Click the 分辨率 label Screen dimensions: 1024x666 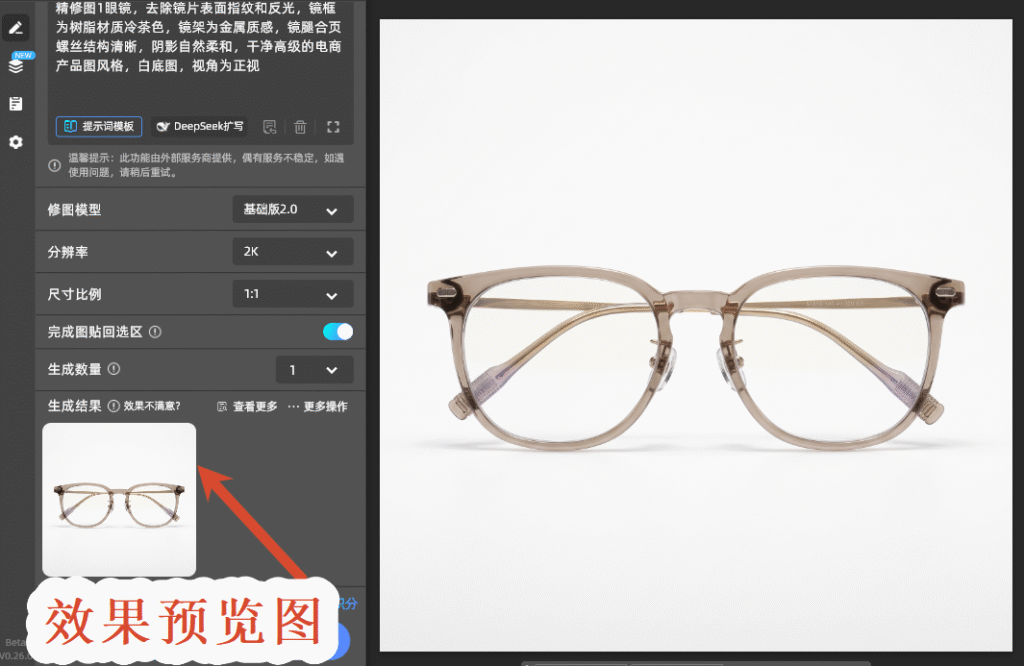68,252
